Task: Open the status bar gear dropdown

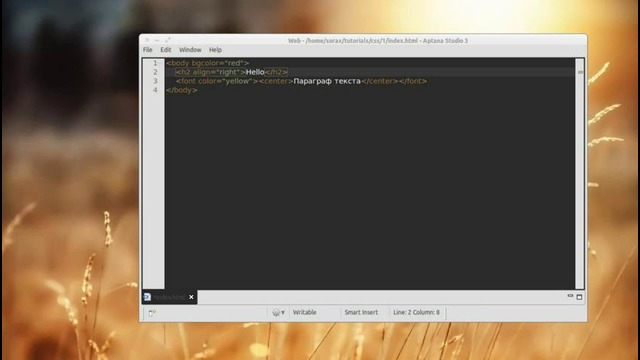Action: click(278, 313)
